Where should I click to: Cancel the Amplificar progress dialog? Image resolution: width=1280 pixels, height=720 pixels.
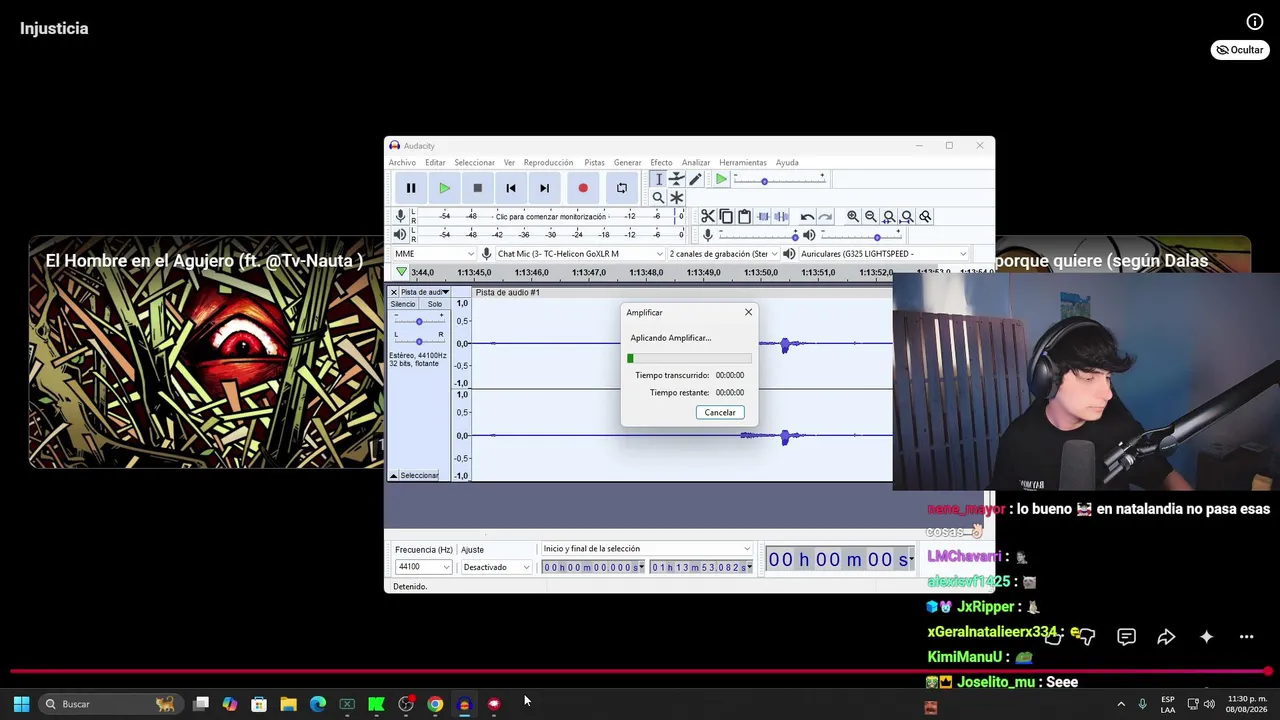click(720, 412)
